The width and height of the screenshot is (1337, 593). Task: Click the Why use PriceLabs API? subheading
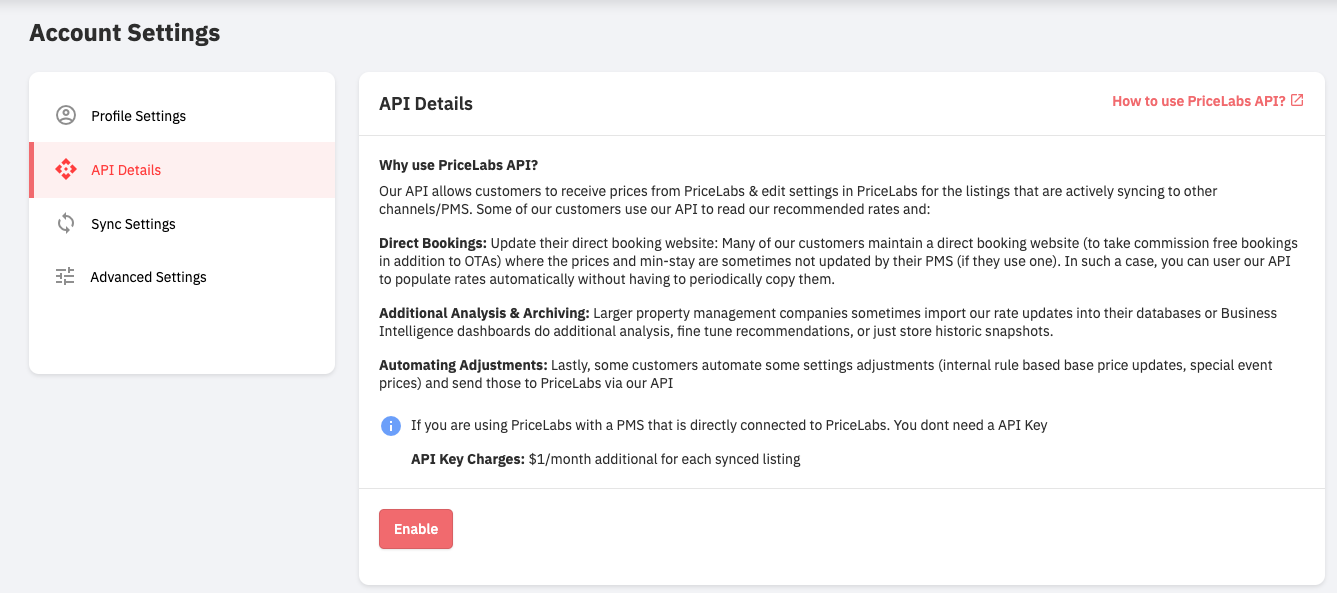point(459,165)
